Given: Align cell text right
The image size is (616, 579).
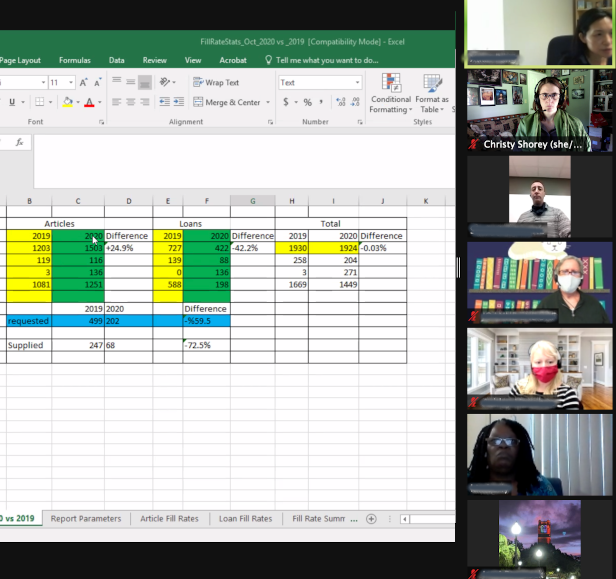Looking at the screenshot, I should click(x=145, y=102).
